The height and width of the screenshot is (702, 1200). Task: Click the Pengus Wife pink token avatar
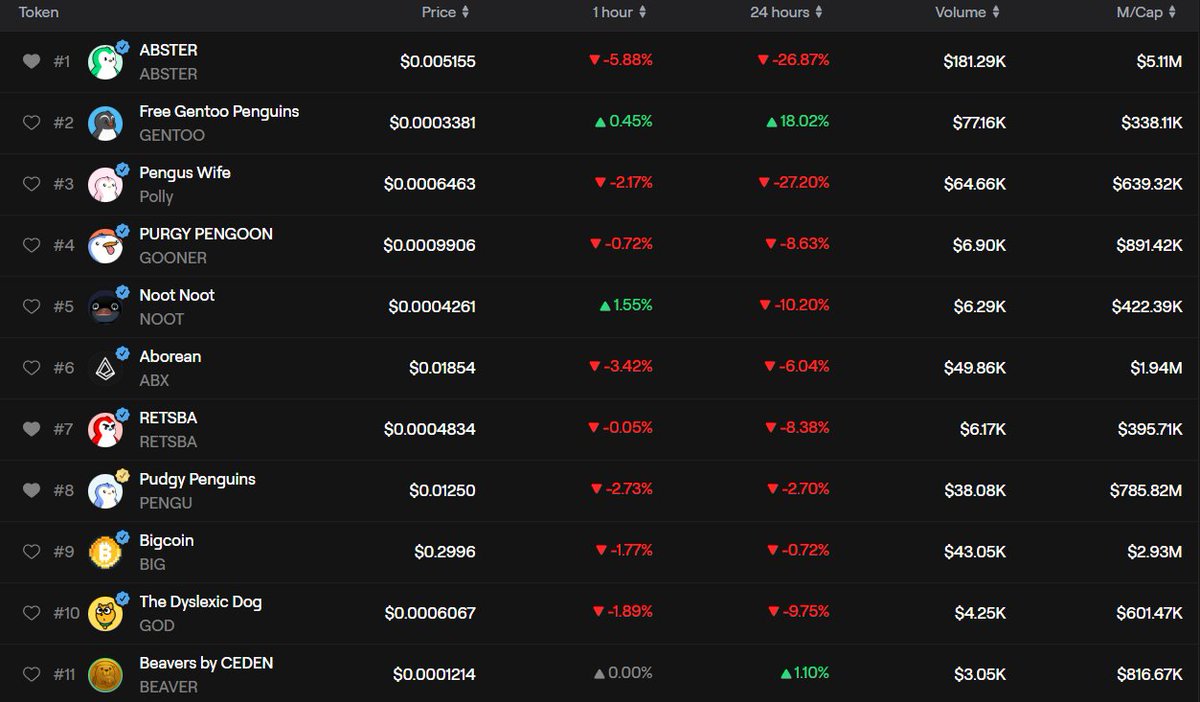coord(105,184)
